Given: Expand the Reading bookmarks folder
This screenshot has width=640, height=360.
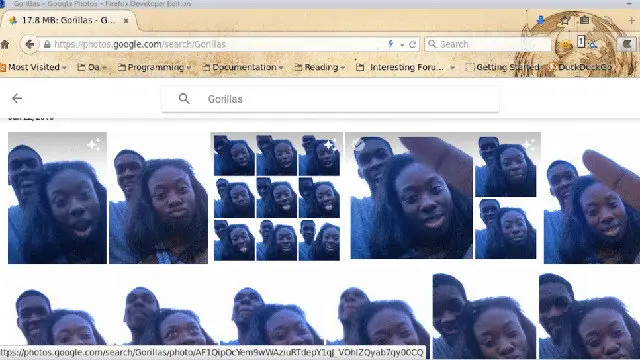Looking at the screenshot, I should (320, 67).
